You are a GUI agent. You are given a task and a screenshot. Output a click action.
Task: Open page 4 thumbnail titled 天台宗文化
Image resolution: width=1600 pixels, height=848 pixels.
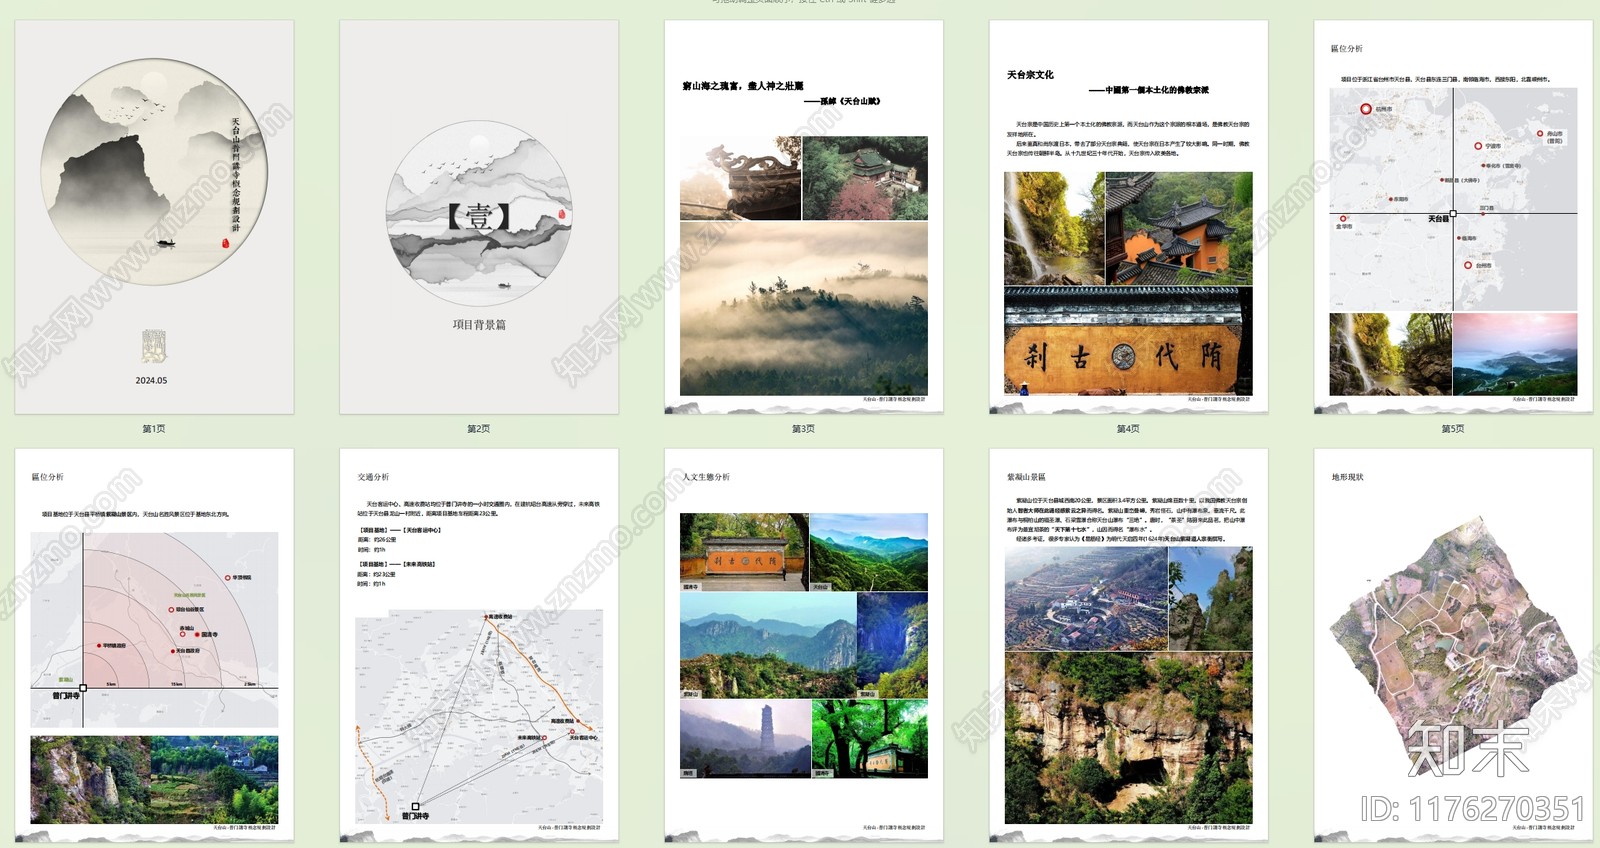(x=1129, y=217)
